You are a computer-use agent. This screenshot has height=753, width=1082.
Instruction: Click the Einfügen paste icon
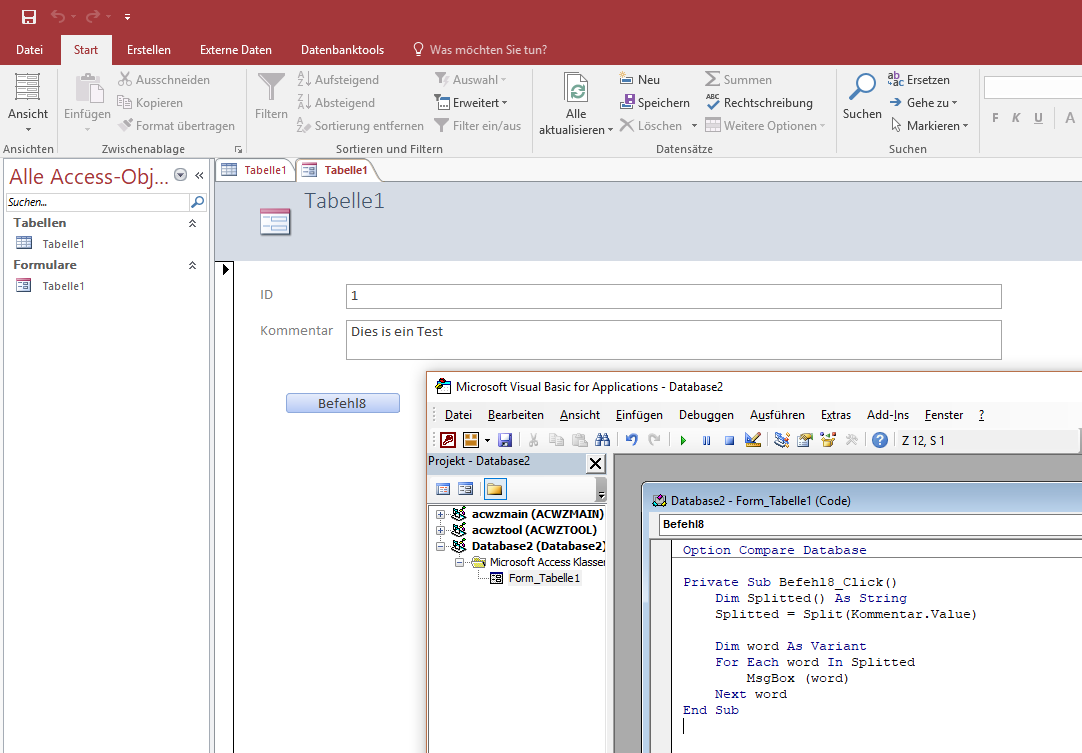coord(88,88)
